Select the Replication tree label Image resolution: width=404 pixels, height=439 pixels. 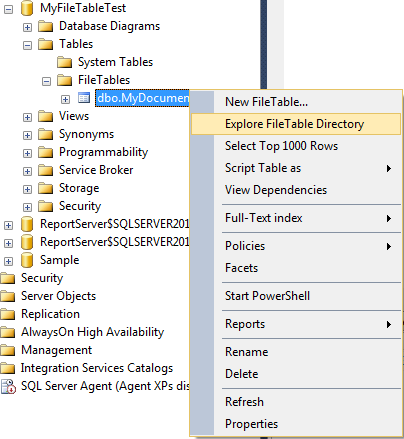click(50, 314)
